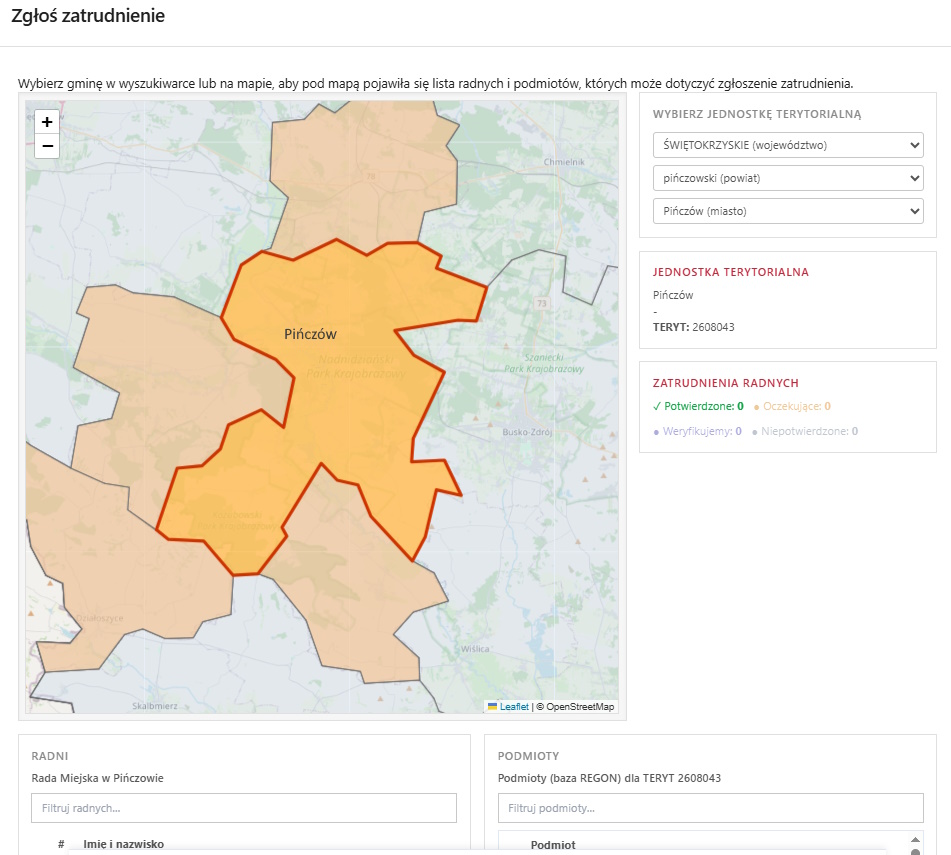Focus the Filtruj podmioty input field

point(710,808)
